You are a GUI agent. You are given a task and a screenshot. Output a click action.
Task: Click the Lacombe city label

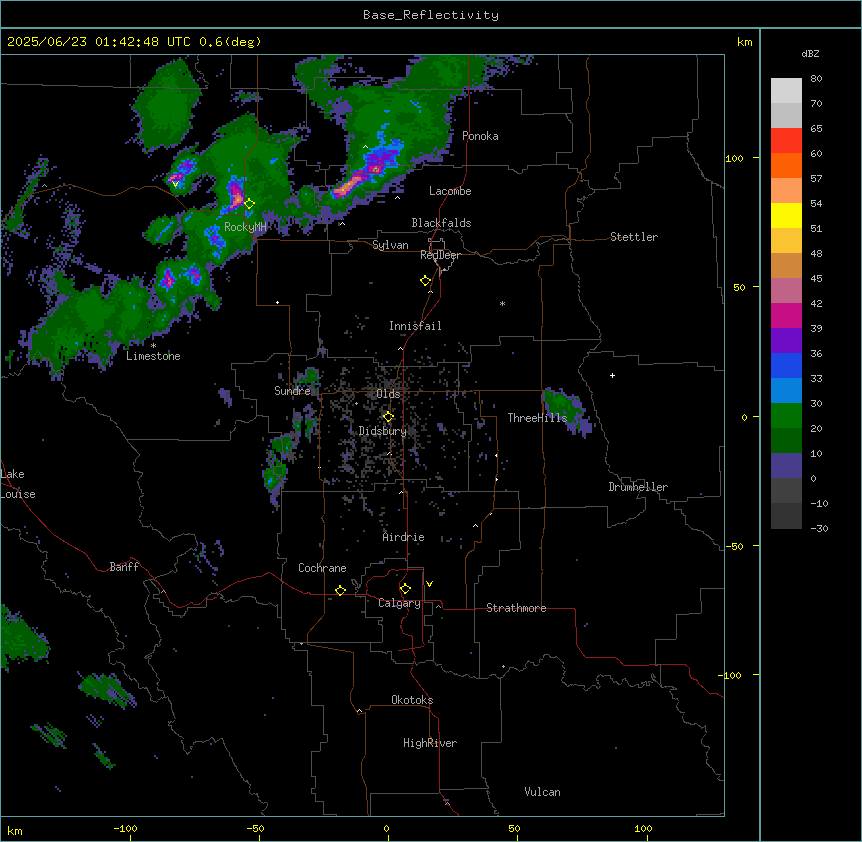tap(450, 191)
